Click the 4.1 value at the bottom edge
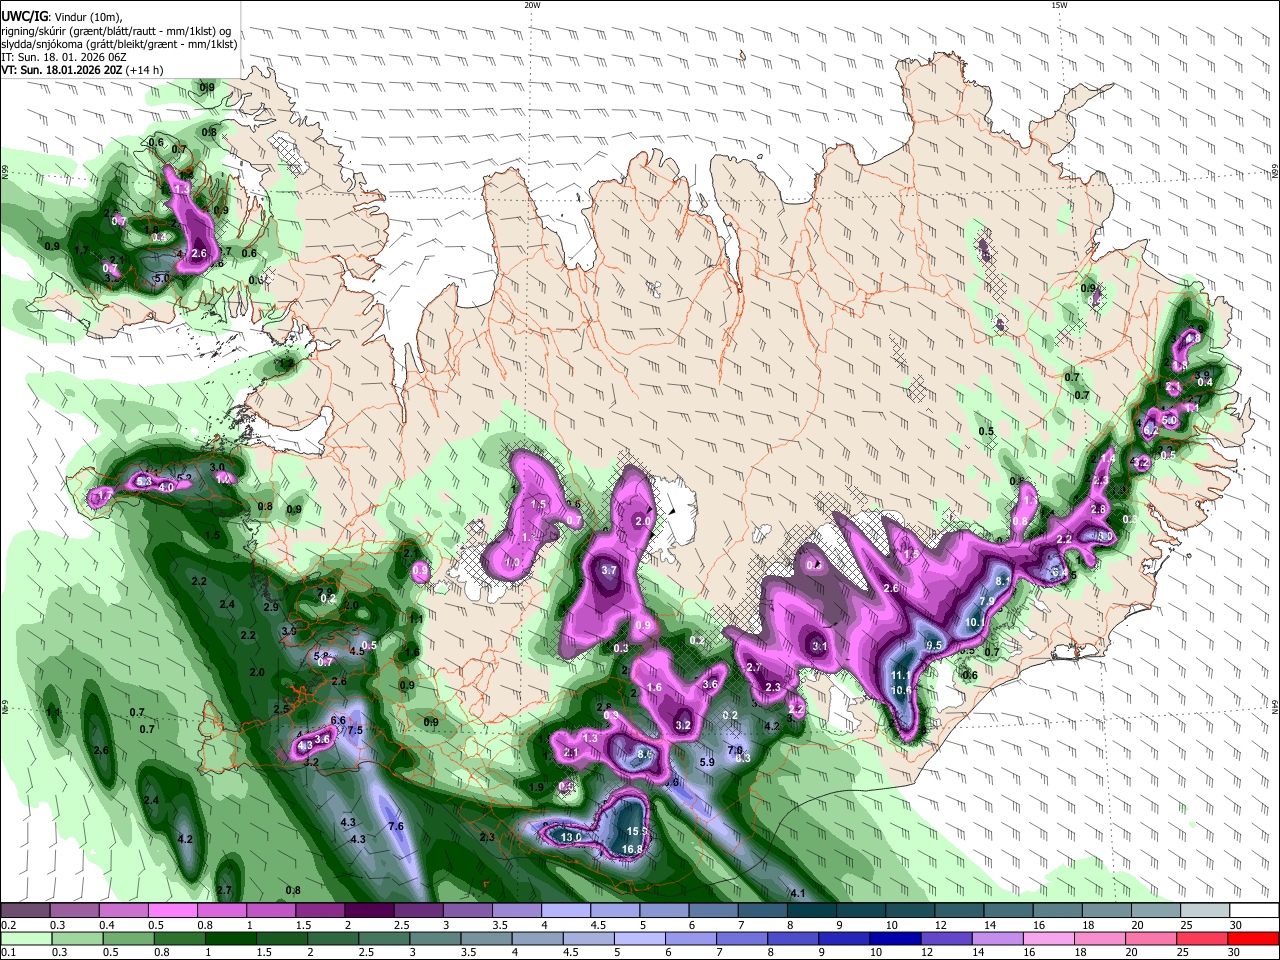The height and width of the screenshot is (960, 1280). [x=797, y=893]
